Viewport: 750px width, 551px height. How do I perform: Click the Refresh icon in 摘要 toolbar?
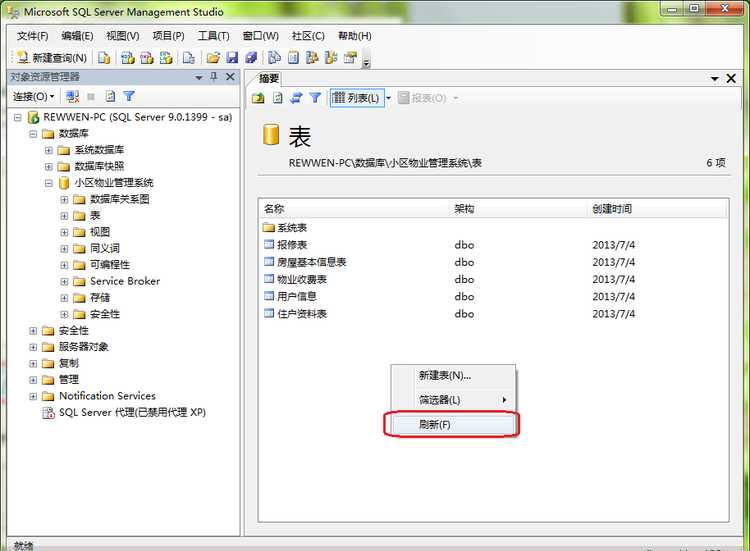(x=277, y=98)
